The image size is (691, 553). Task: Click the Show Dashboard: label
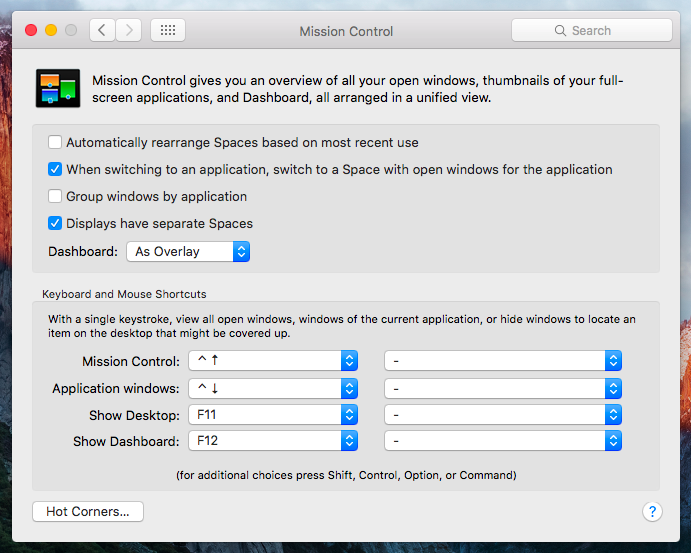coord(126,441)
